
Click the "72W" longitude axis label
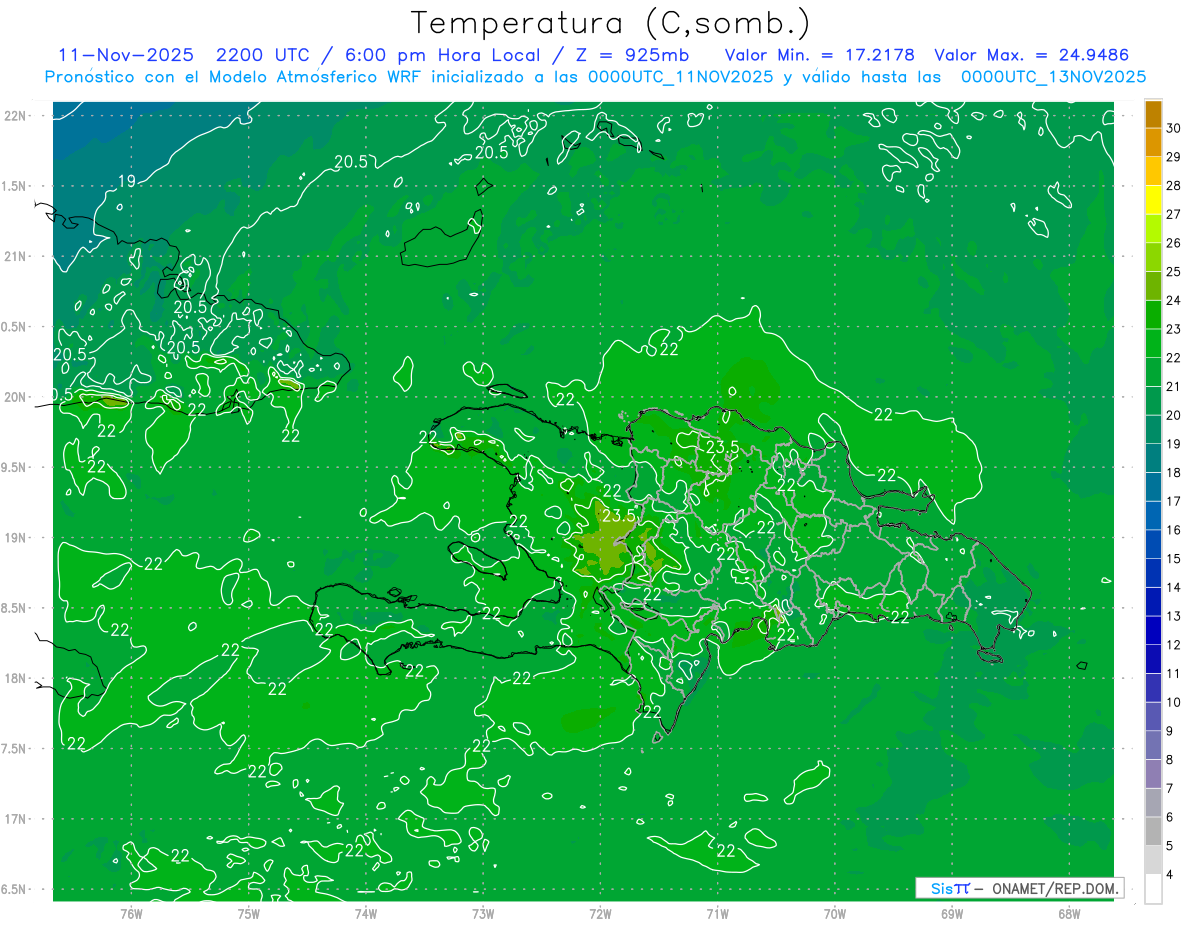click(600, 913)
